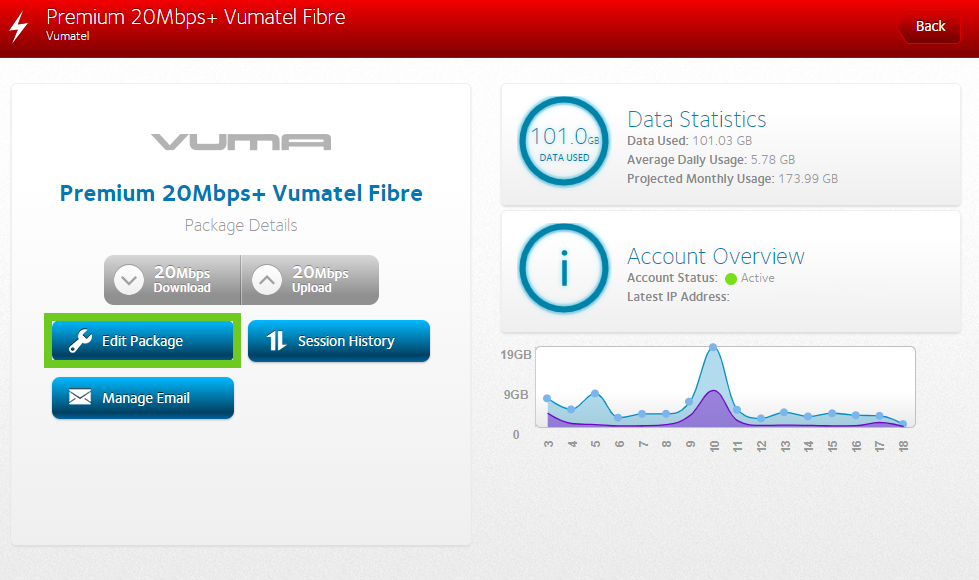Click the envelope icon on Manage Email

click(x=80, y=398)
